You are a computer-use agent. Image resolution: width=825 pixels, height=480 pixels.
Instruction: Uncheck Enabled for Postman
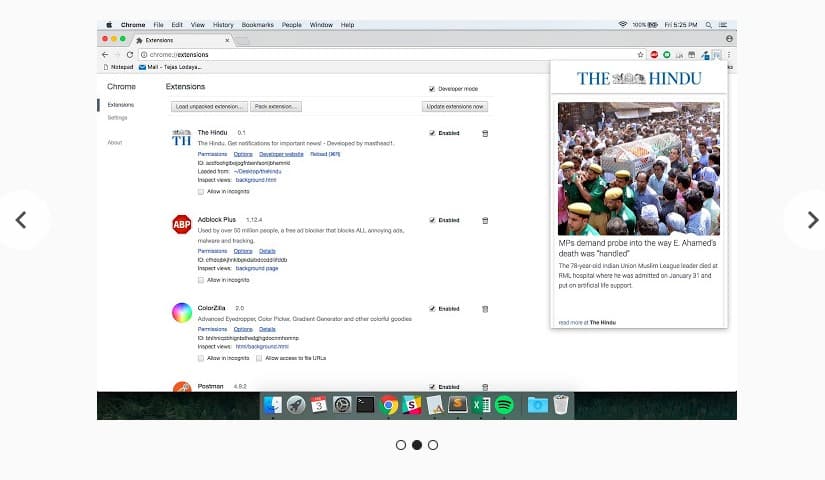pyautogui.click(x=432, y=387)
